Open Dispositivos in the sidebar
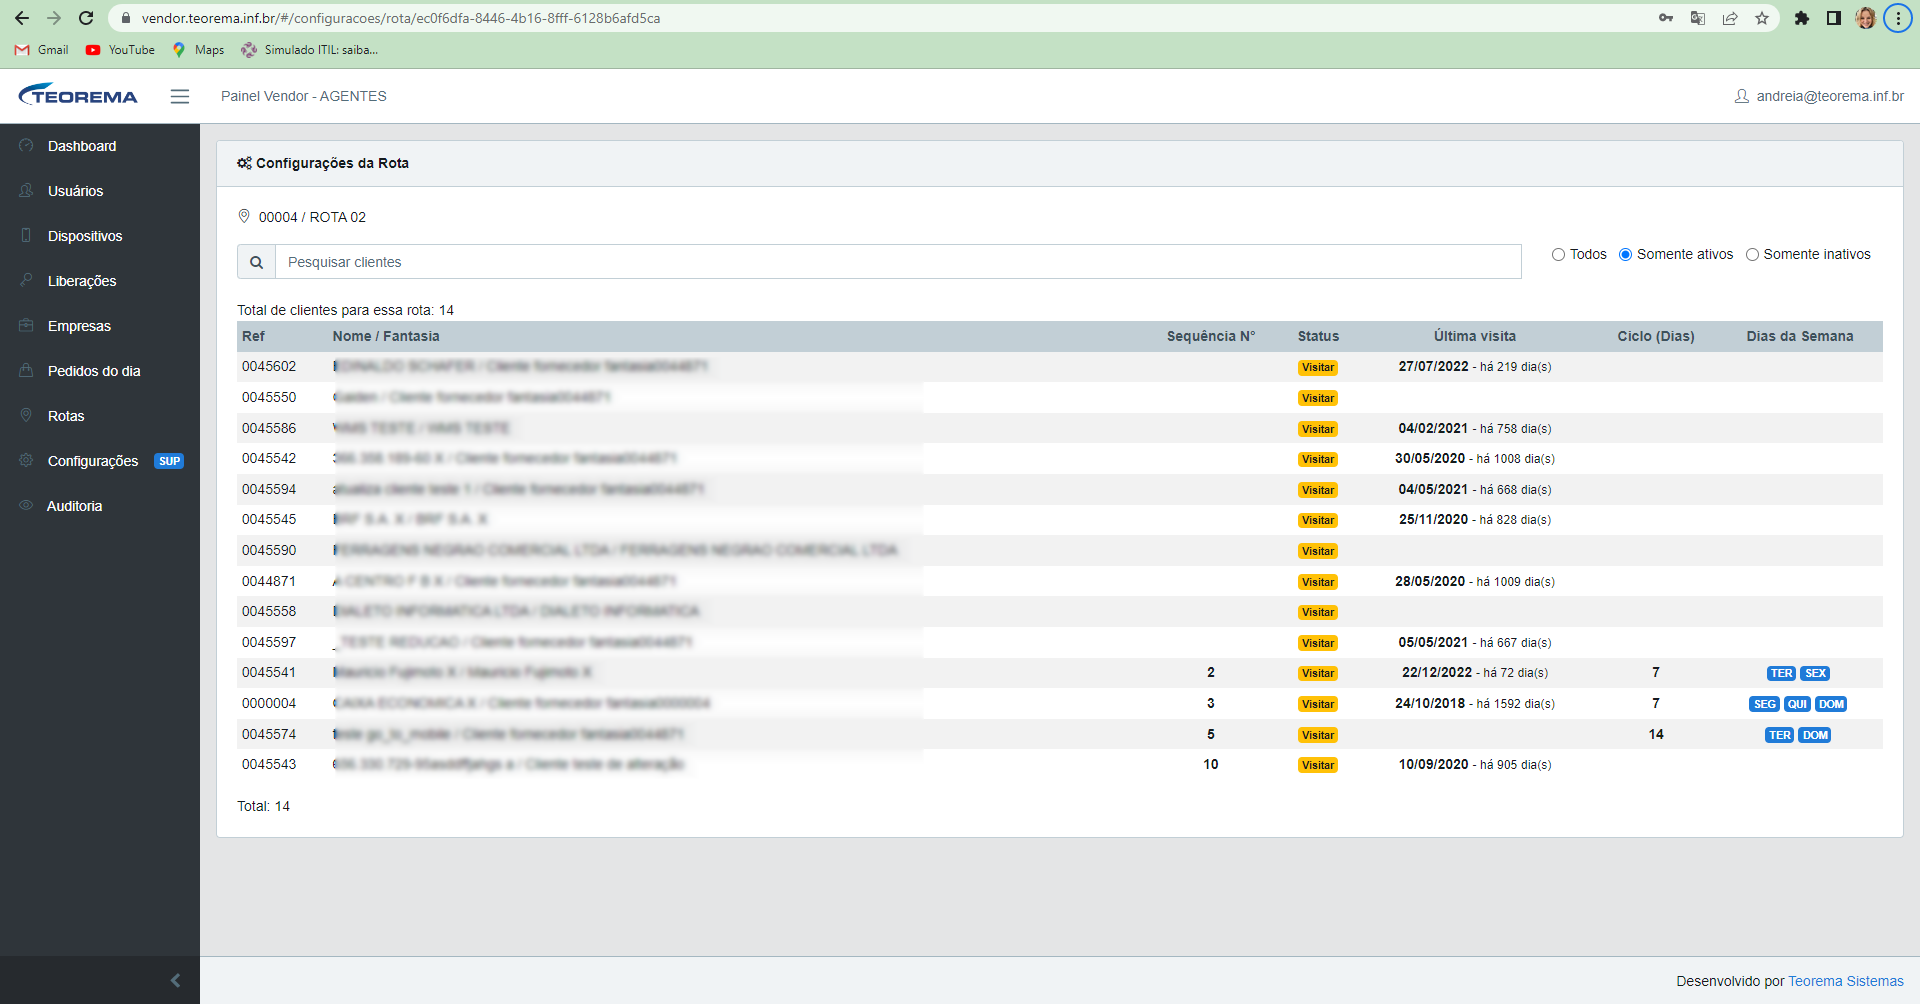1920x1004 pixels. (100, 236)
